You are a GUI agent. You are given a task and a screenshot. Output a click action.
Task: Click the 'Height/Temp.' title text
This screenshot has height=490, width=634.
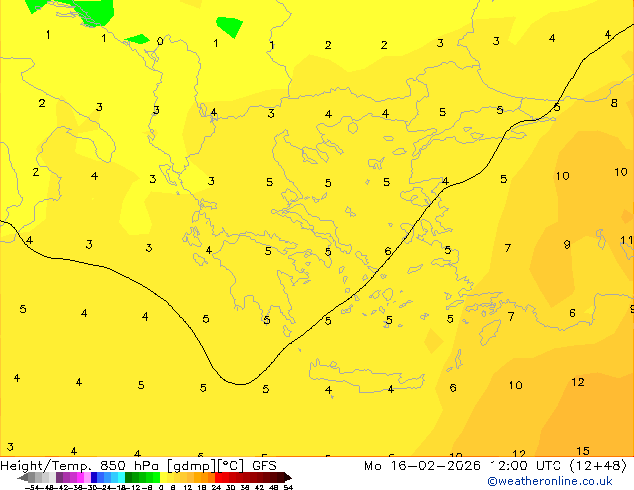tap(47, 466)
